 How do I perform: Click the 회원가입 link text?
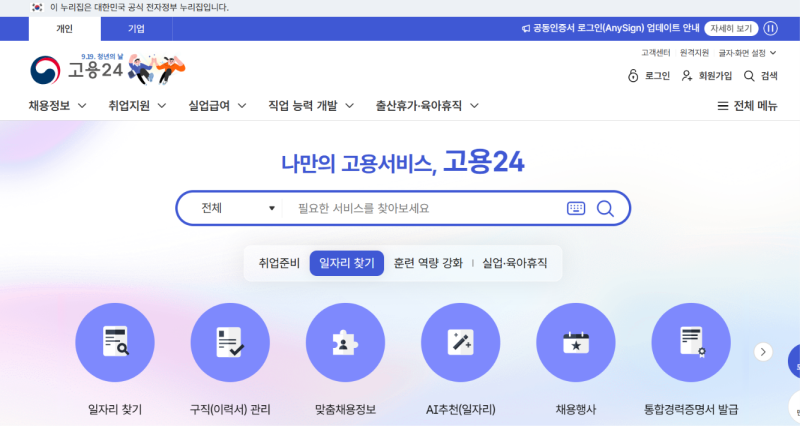coord(715,76)
